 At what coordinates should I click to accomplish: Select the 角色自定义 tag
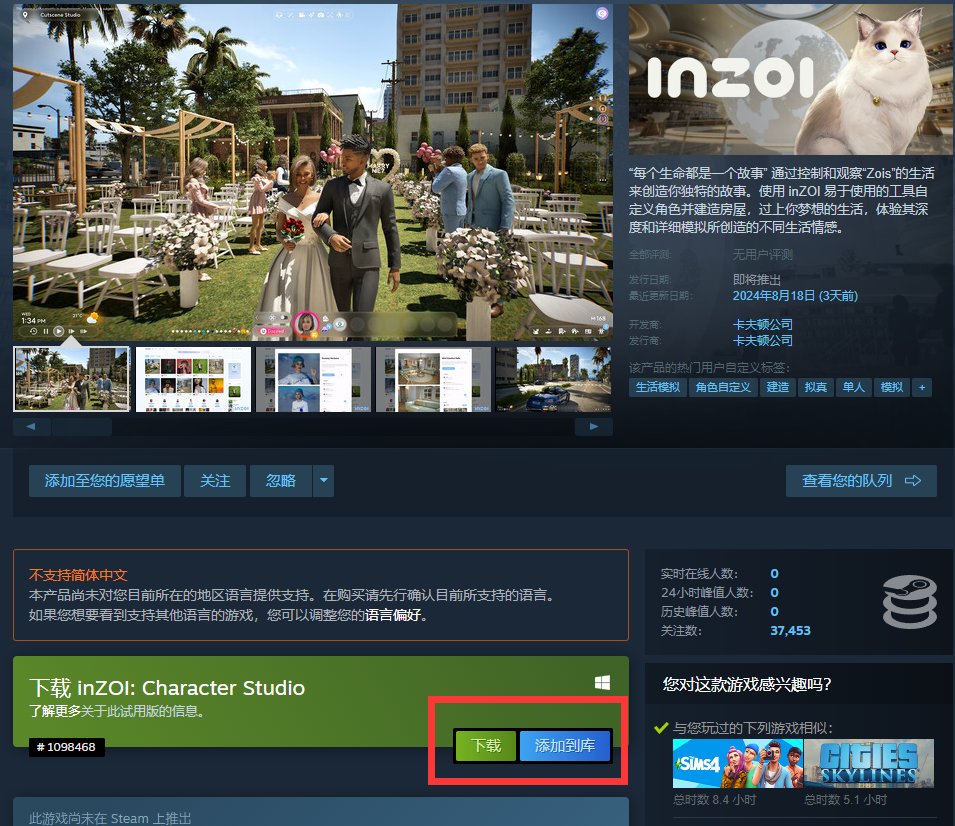click(723, 387)
